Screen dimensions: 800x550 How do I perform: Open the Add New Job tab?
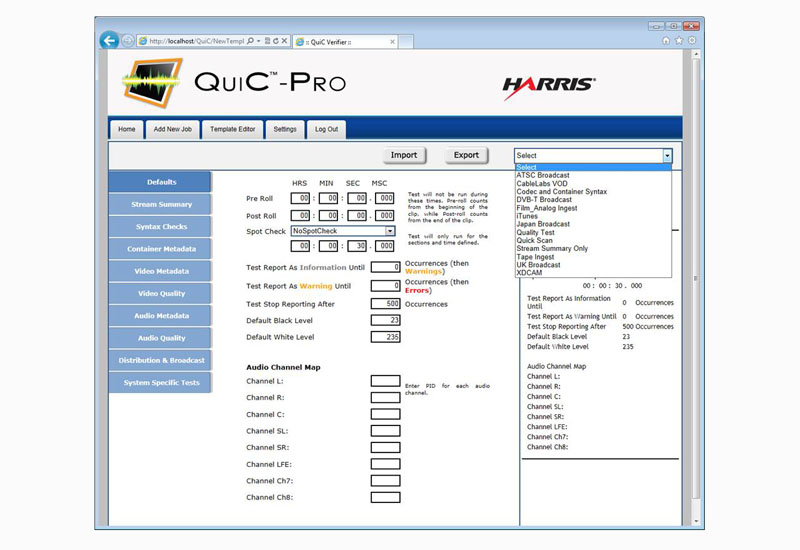click(172, 130)
